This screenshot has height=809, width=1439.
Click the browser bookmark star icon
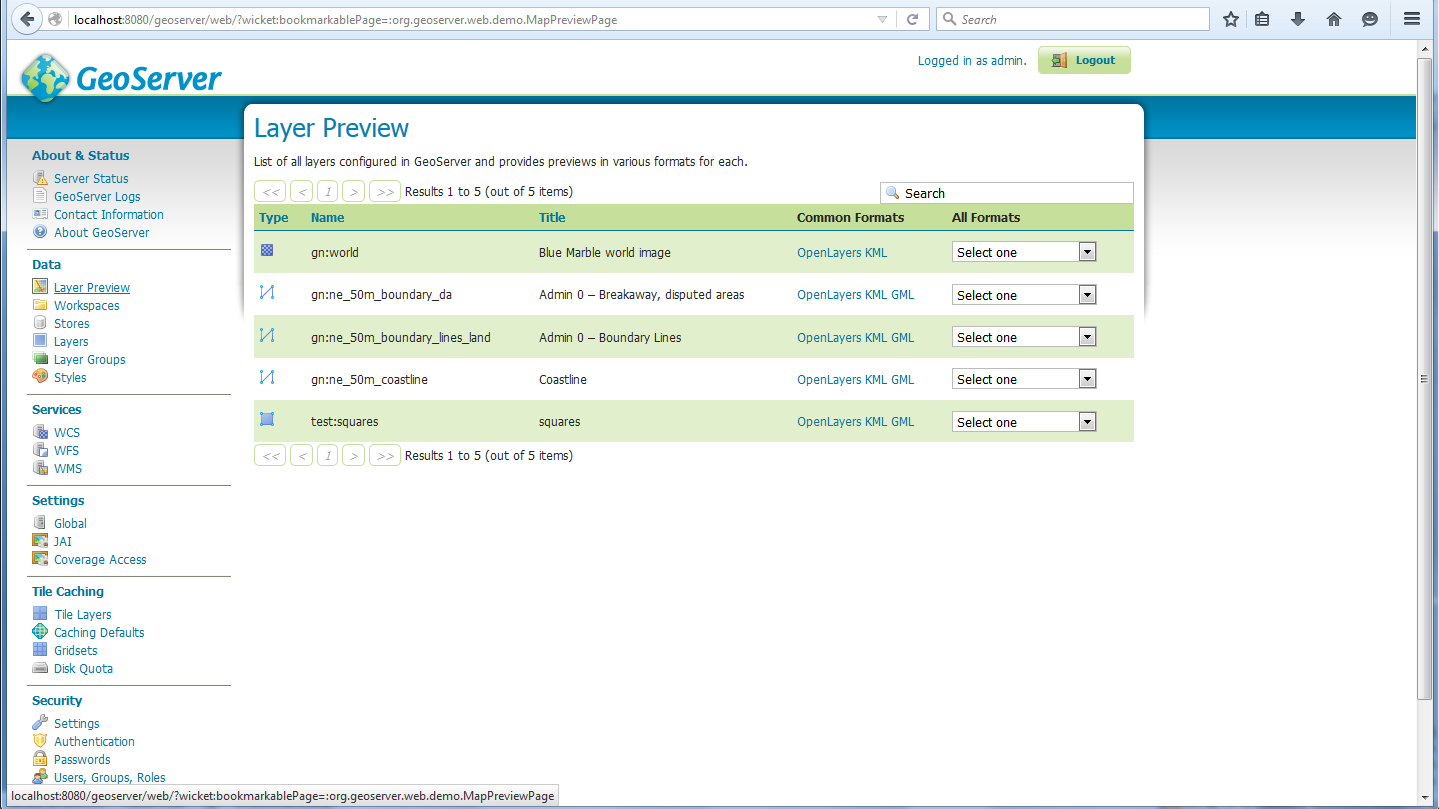pyautogui.click(x=1231, y=19)
